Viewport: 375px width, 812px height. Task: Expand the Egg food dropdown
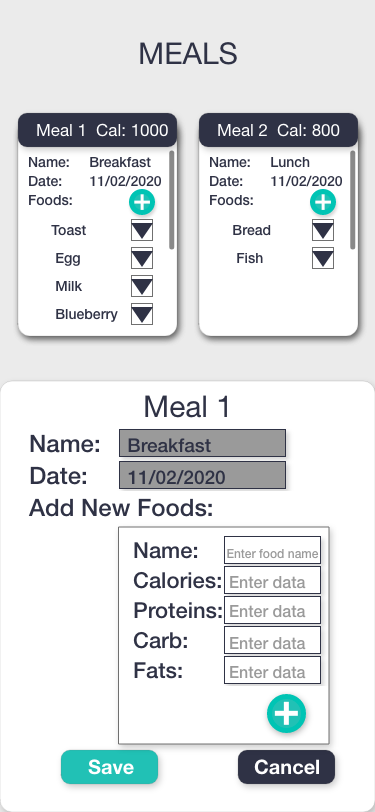[142, 258]
